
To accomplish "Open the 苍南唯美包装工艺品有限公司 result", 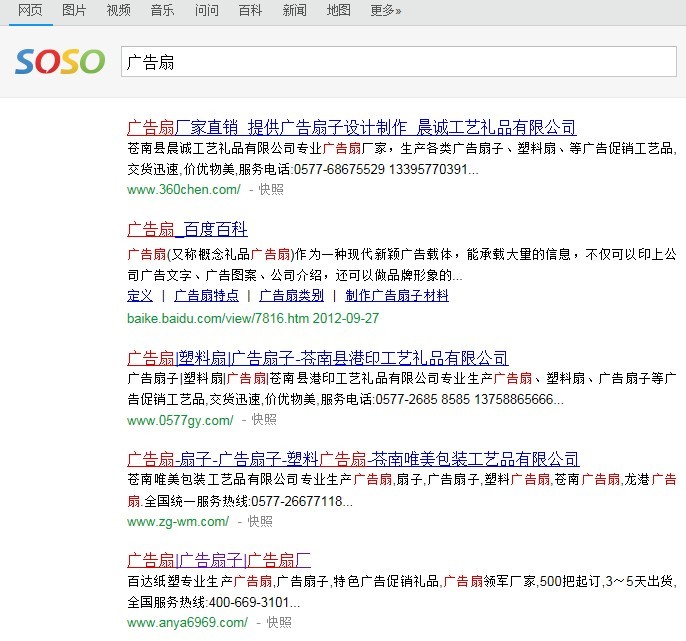I will click(x=353, y=459).
